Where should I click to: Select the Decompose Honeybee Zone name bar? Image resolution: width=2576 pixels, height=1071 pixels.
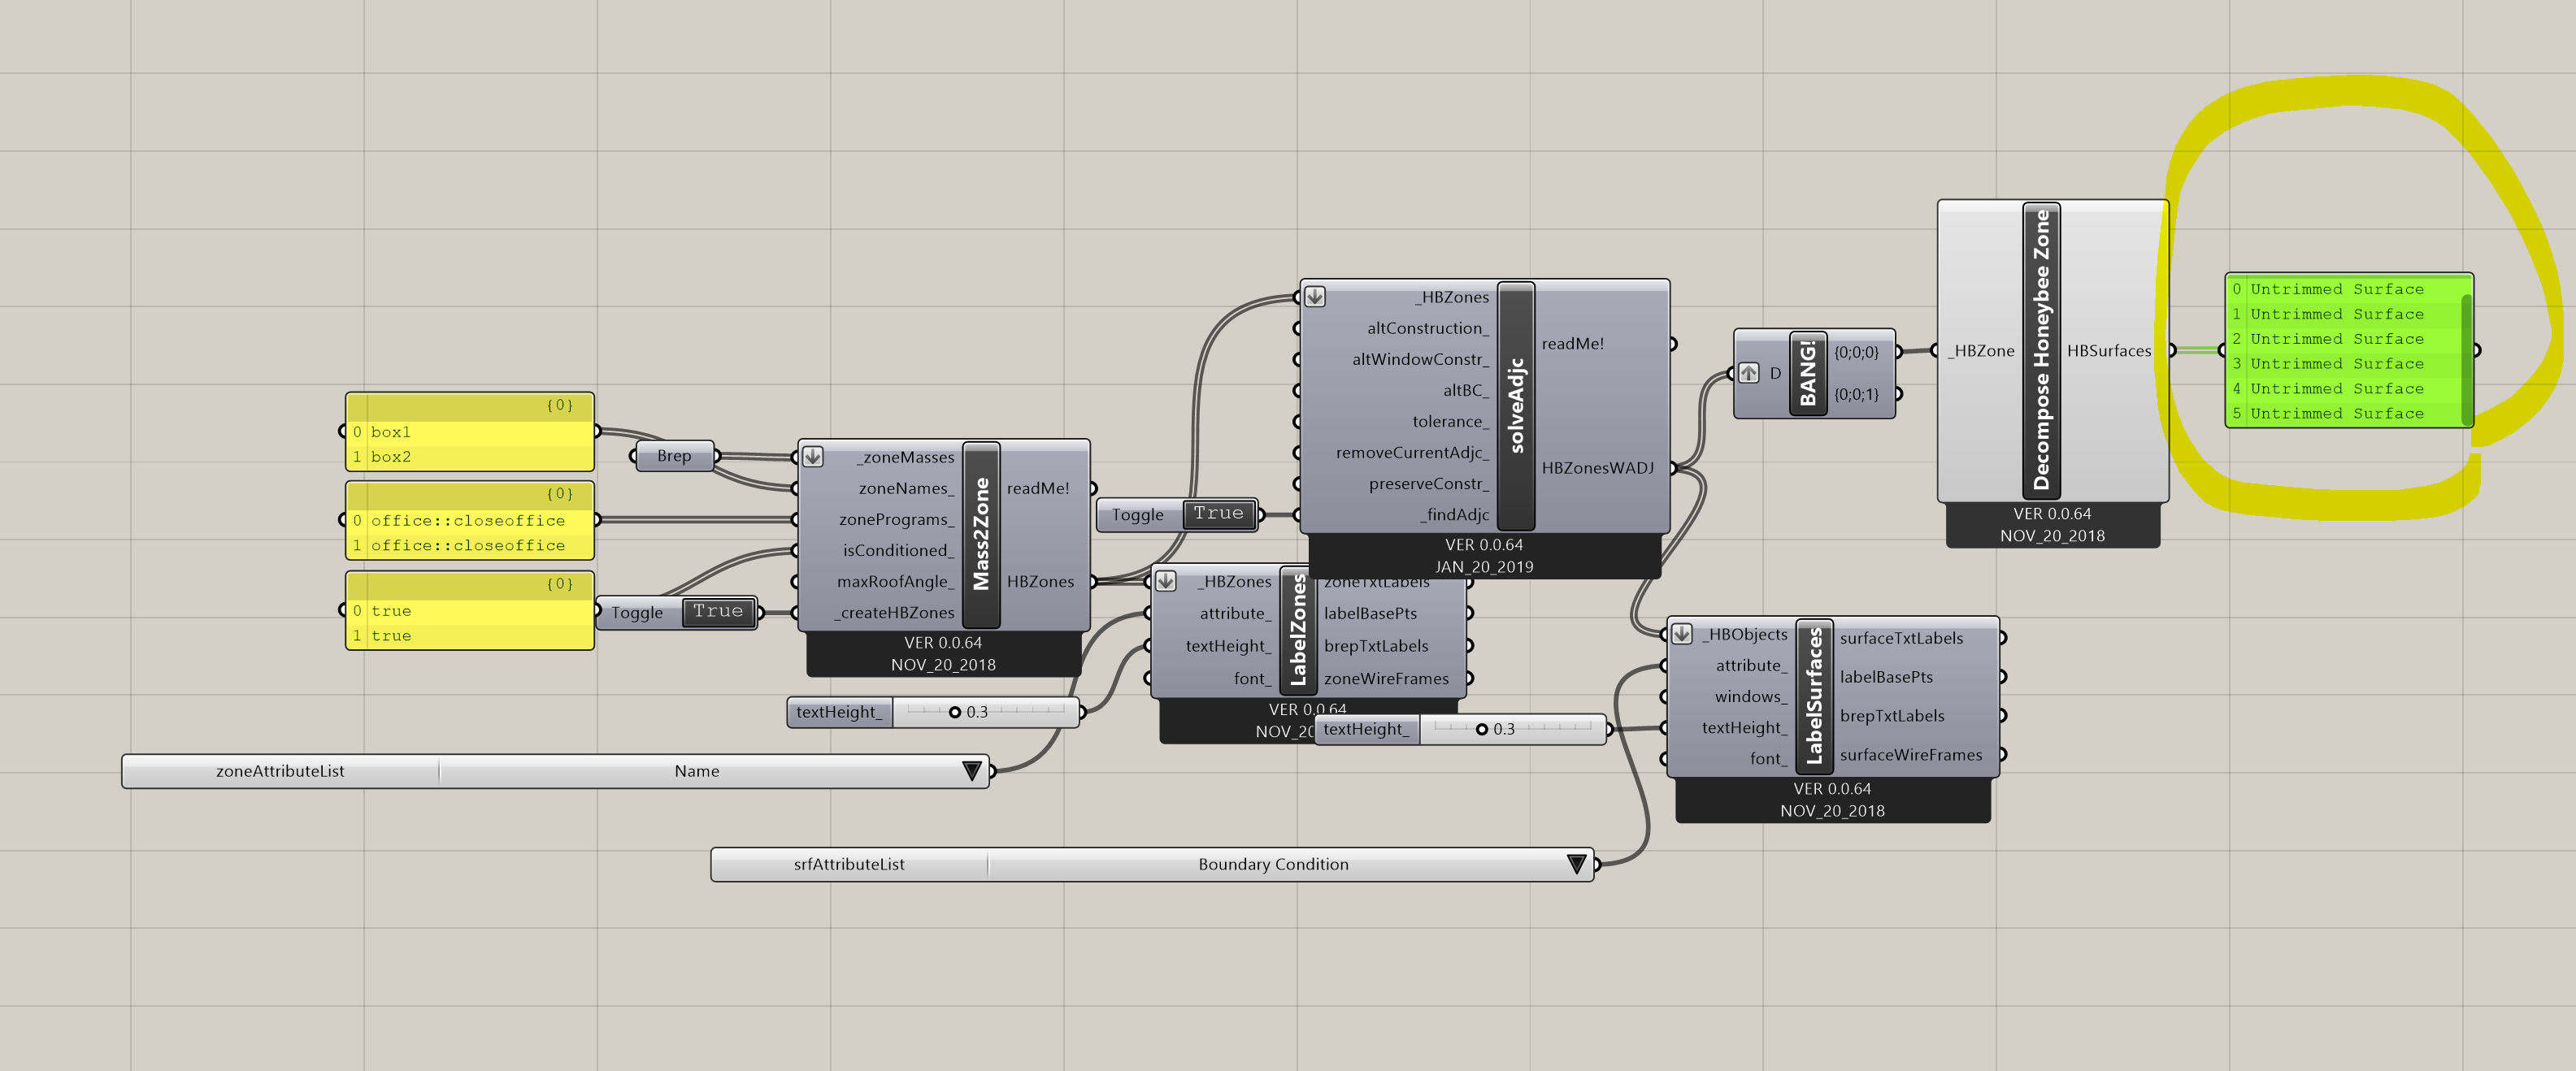point(2041,350)
